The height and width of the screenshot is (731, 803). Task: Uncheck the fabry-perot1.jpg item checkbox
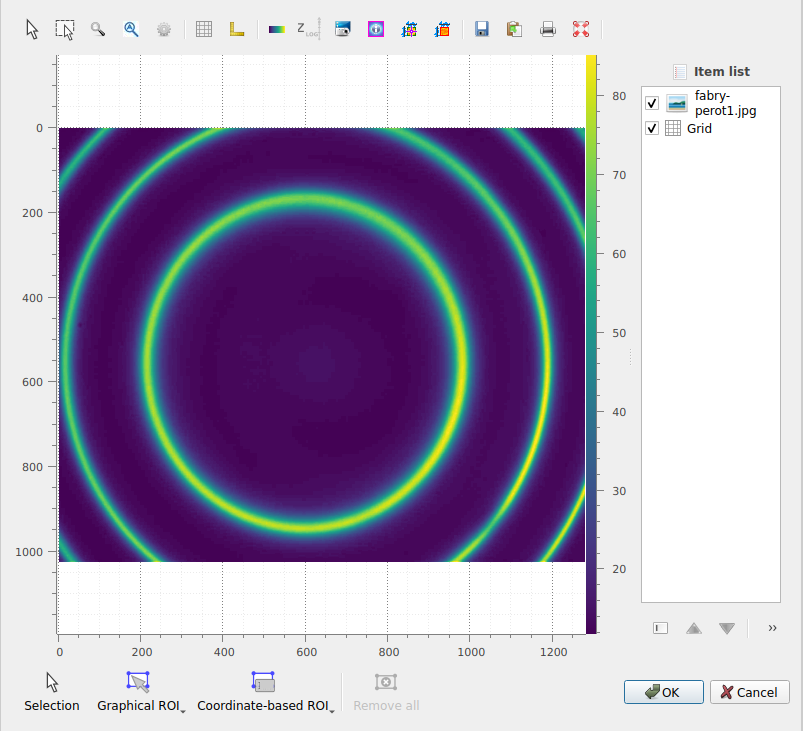(652, 103)
